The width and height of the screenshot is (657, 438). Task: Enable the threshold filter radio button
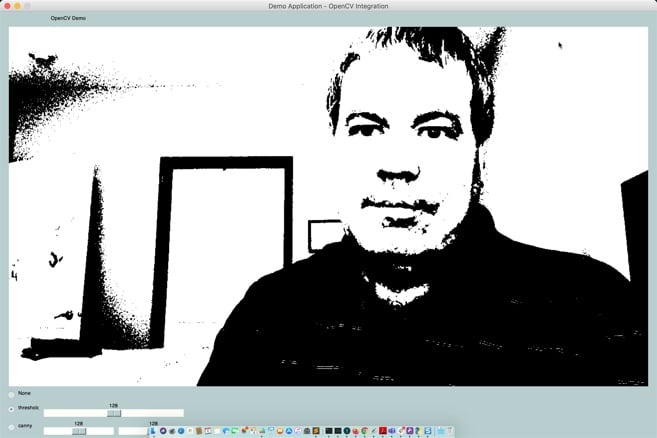(x=12, y=409)
